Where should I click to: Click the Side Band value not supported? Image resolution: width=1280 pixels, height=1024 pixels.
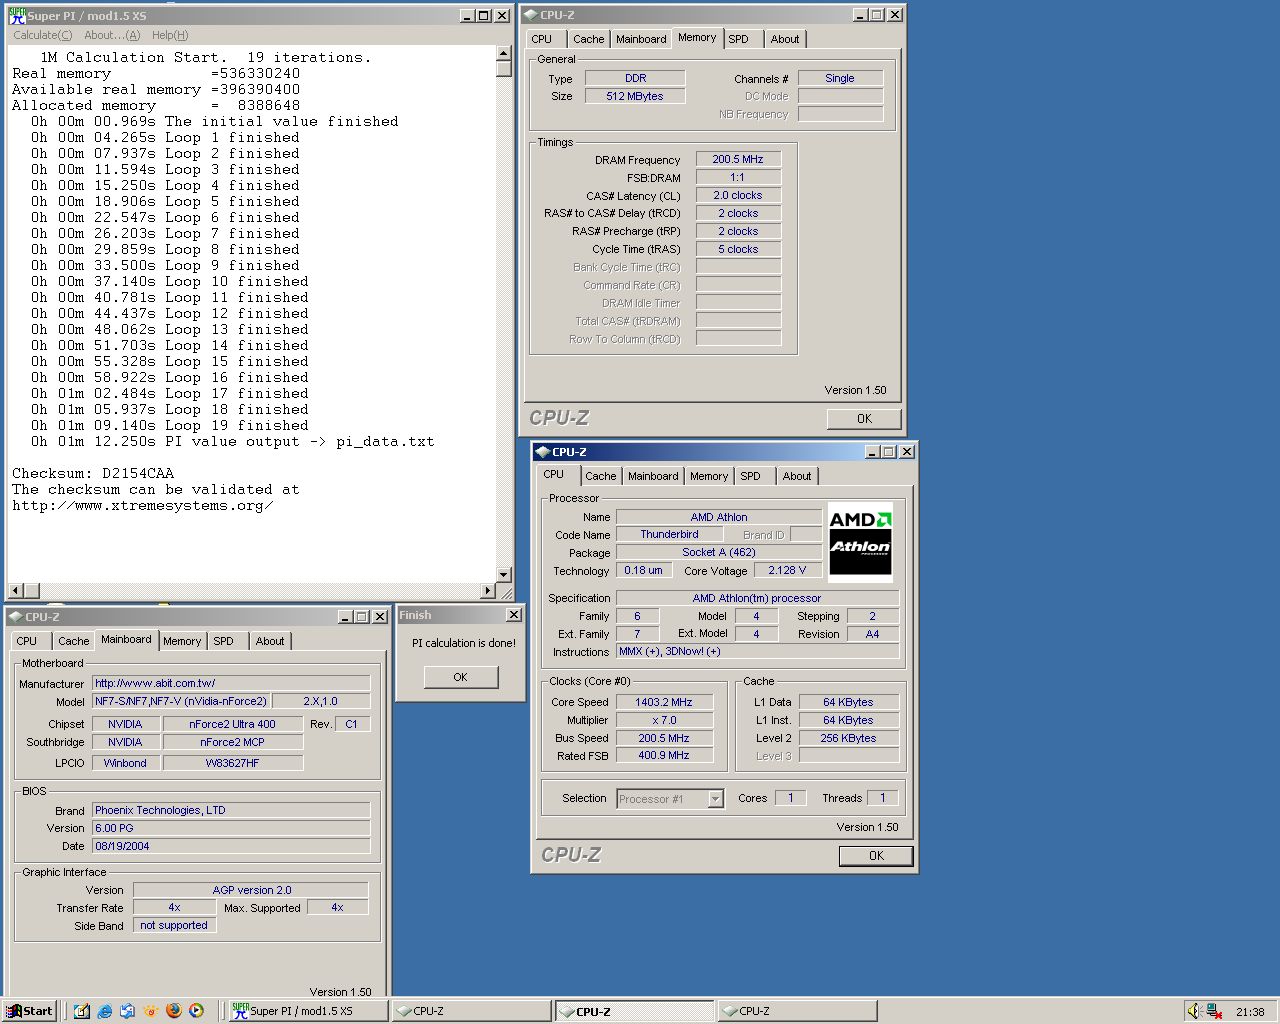(x=174, y=925)
